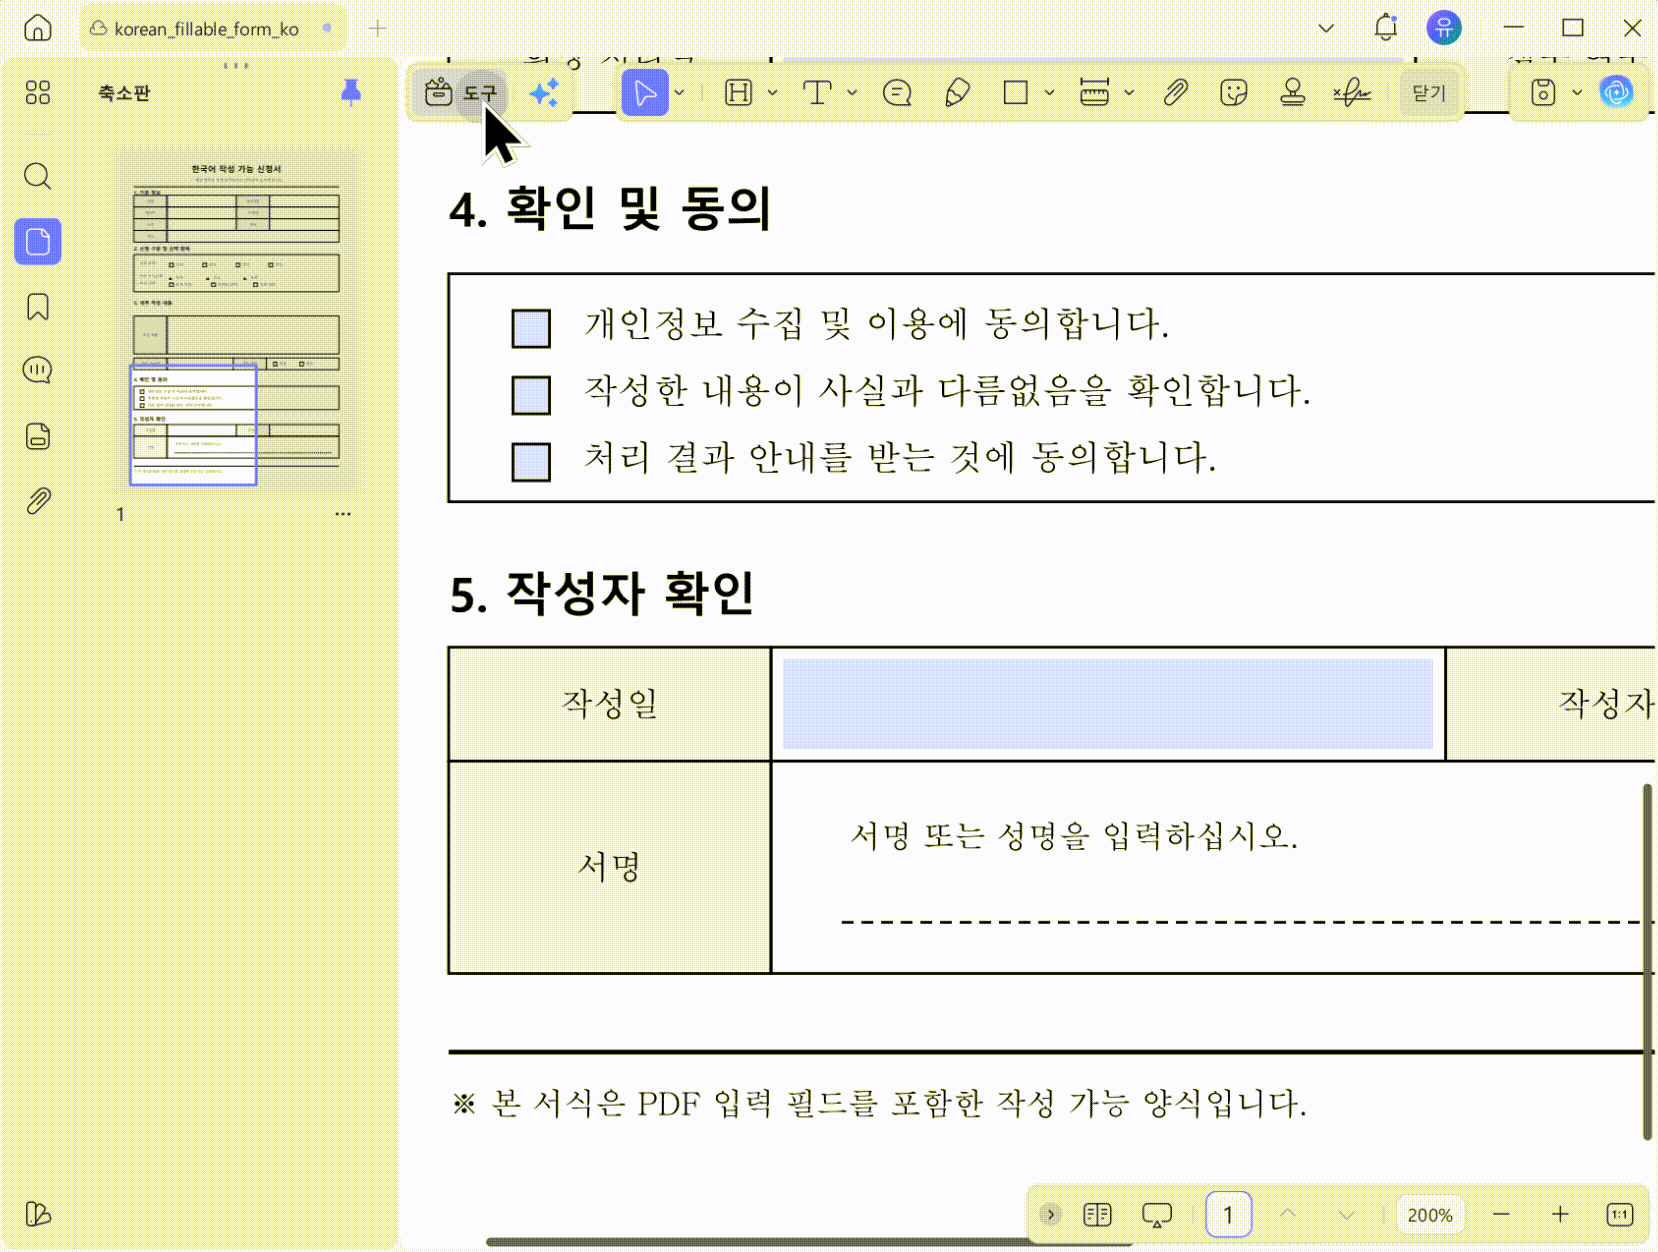Select the cursor selection tool
Screen dimensions: 1658x1252
(x=645, y=93)
